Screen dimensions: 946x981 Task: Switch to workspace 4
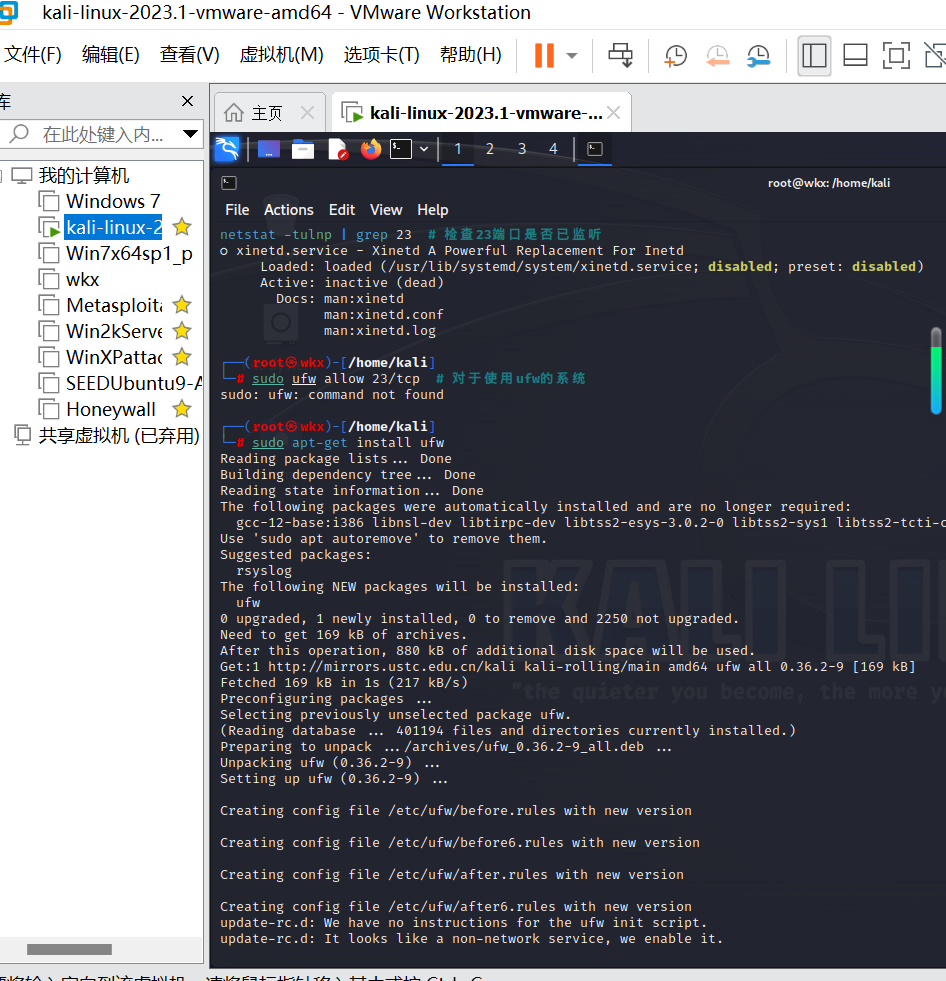pyautogui.click(x=553, y=149)
